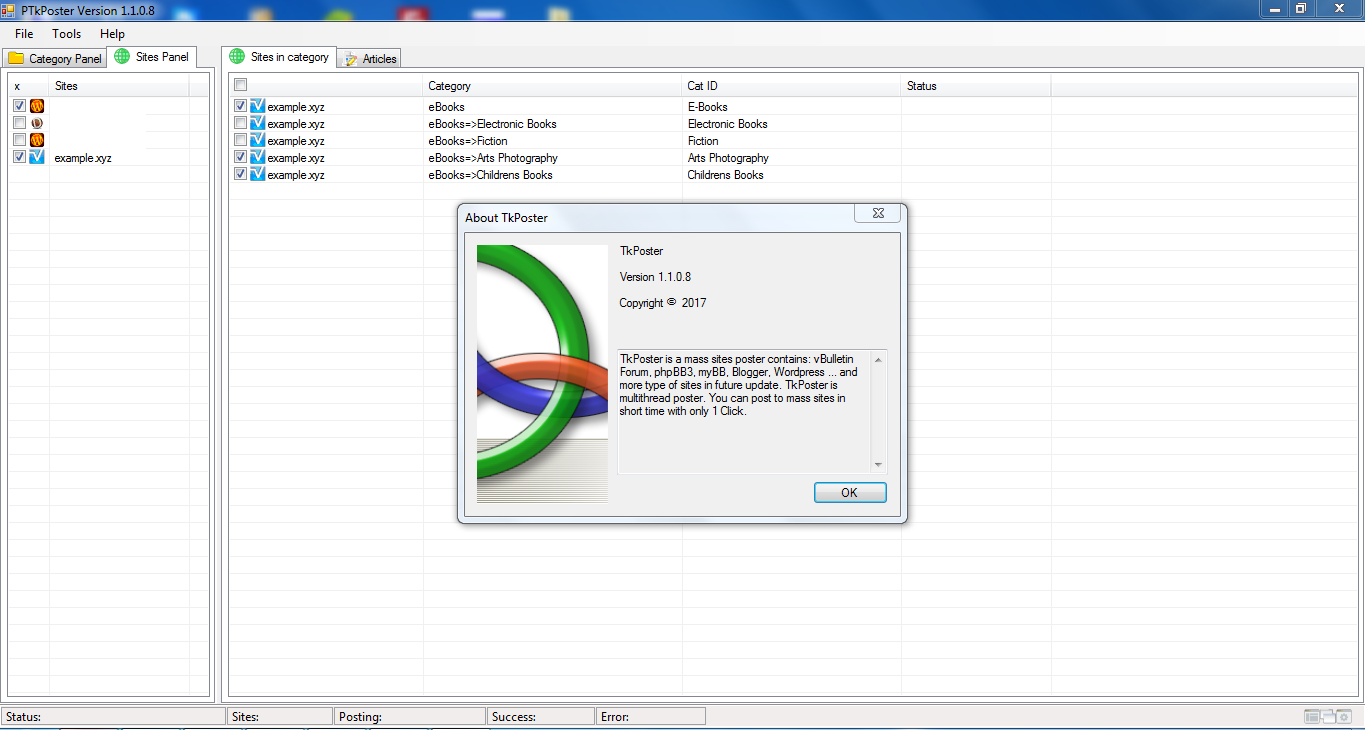Click the "Version 1.1.0.8" text in About dialog
This screenshot has width=1365, height=730.
click(655, 277)
